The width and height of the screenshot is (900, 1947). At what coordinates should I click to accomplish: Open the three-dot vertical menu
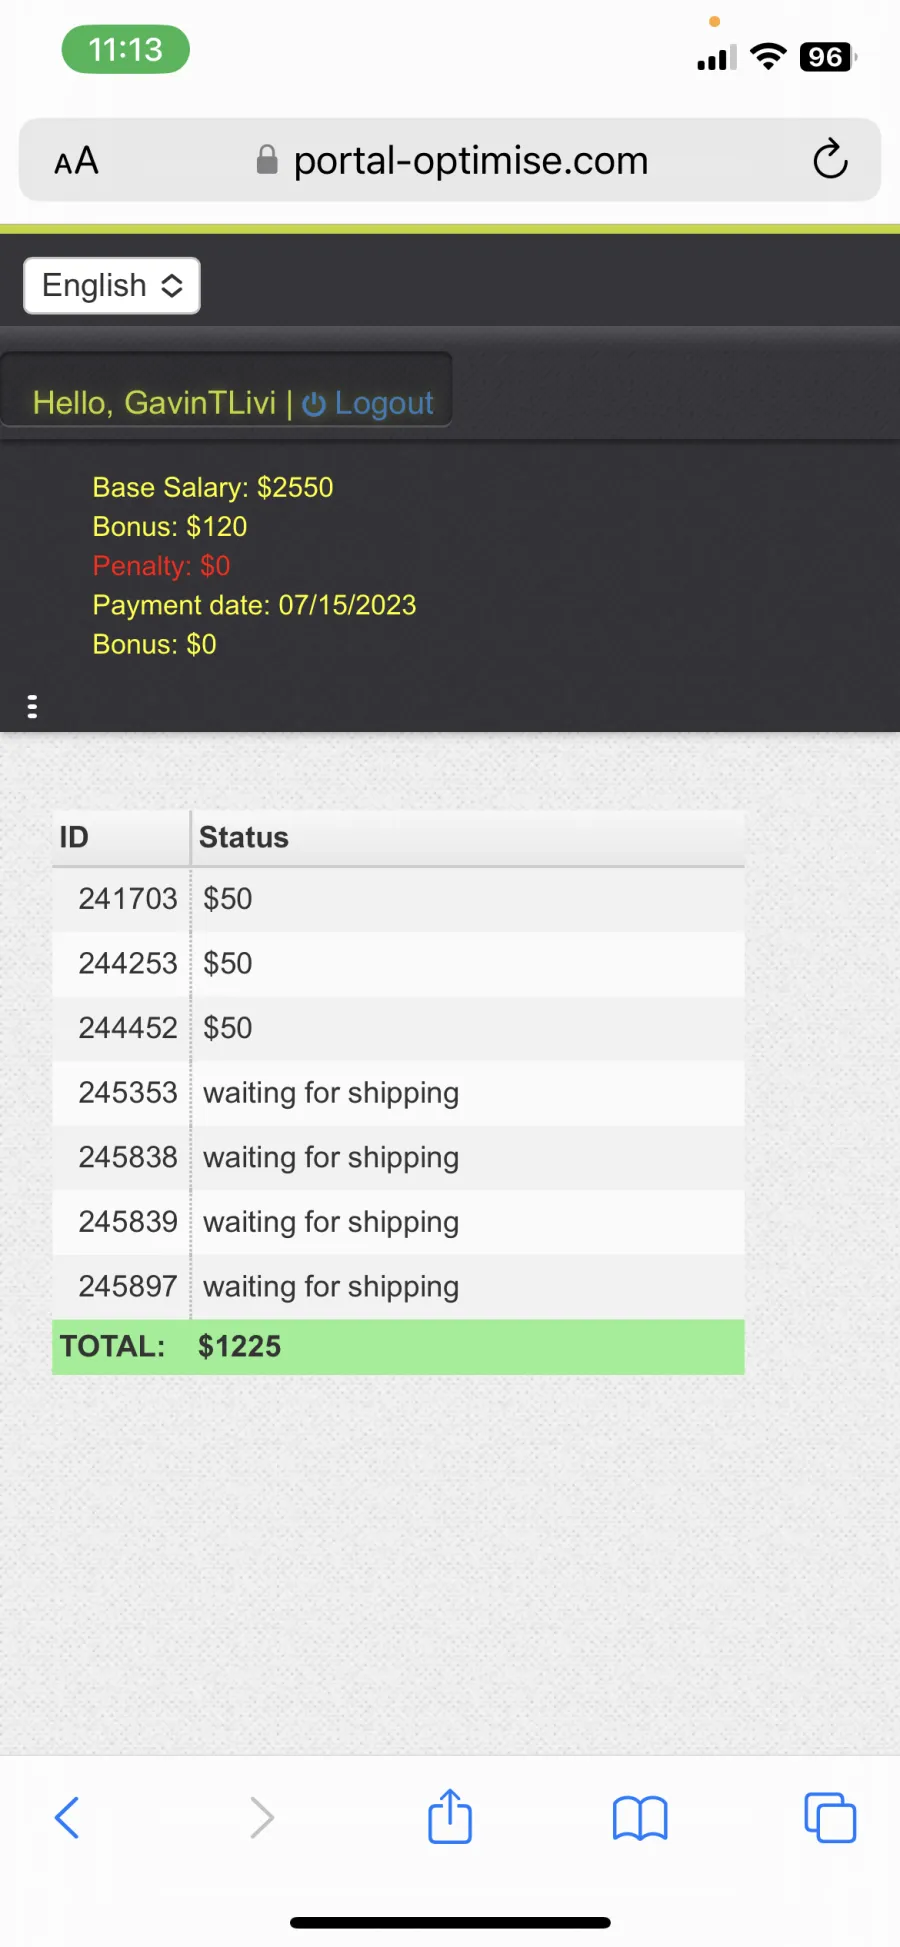(x=32, y=706)
